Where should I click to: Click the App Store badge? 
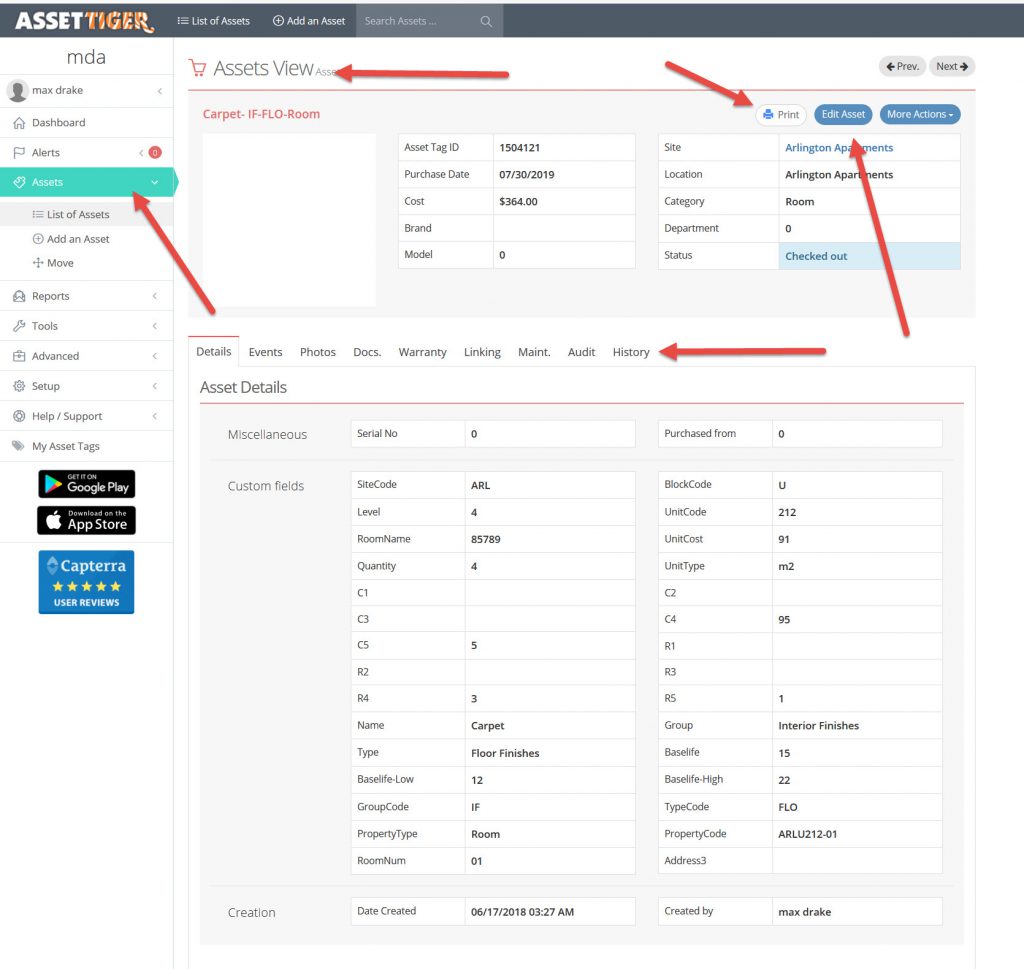(x=86, y=521)
